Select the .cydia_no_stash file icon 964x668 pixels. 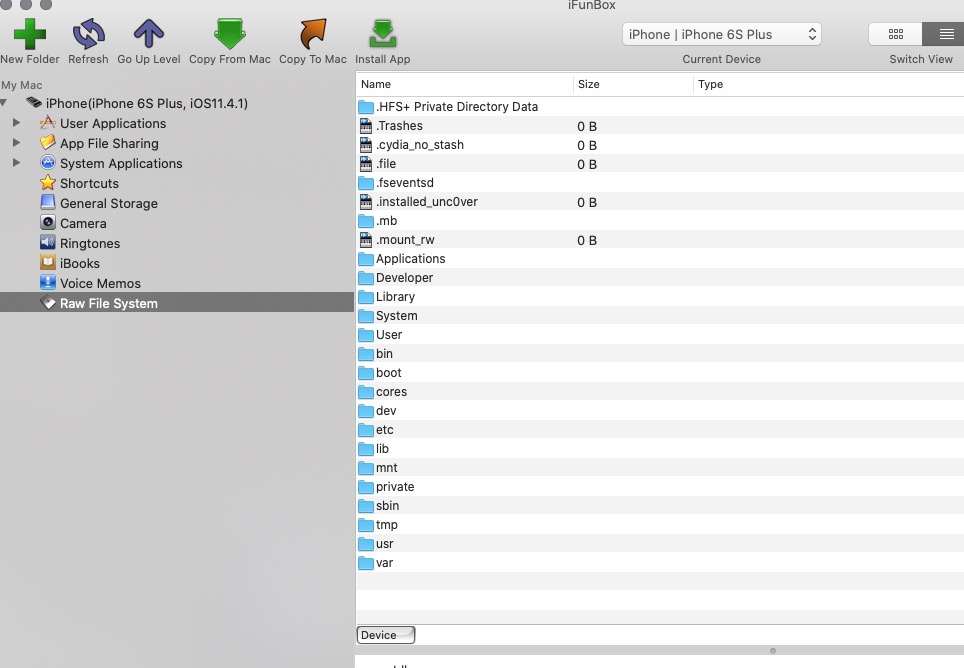[366, 145]
